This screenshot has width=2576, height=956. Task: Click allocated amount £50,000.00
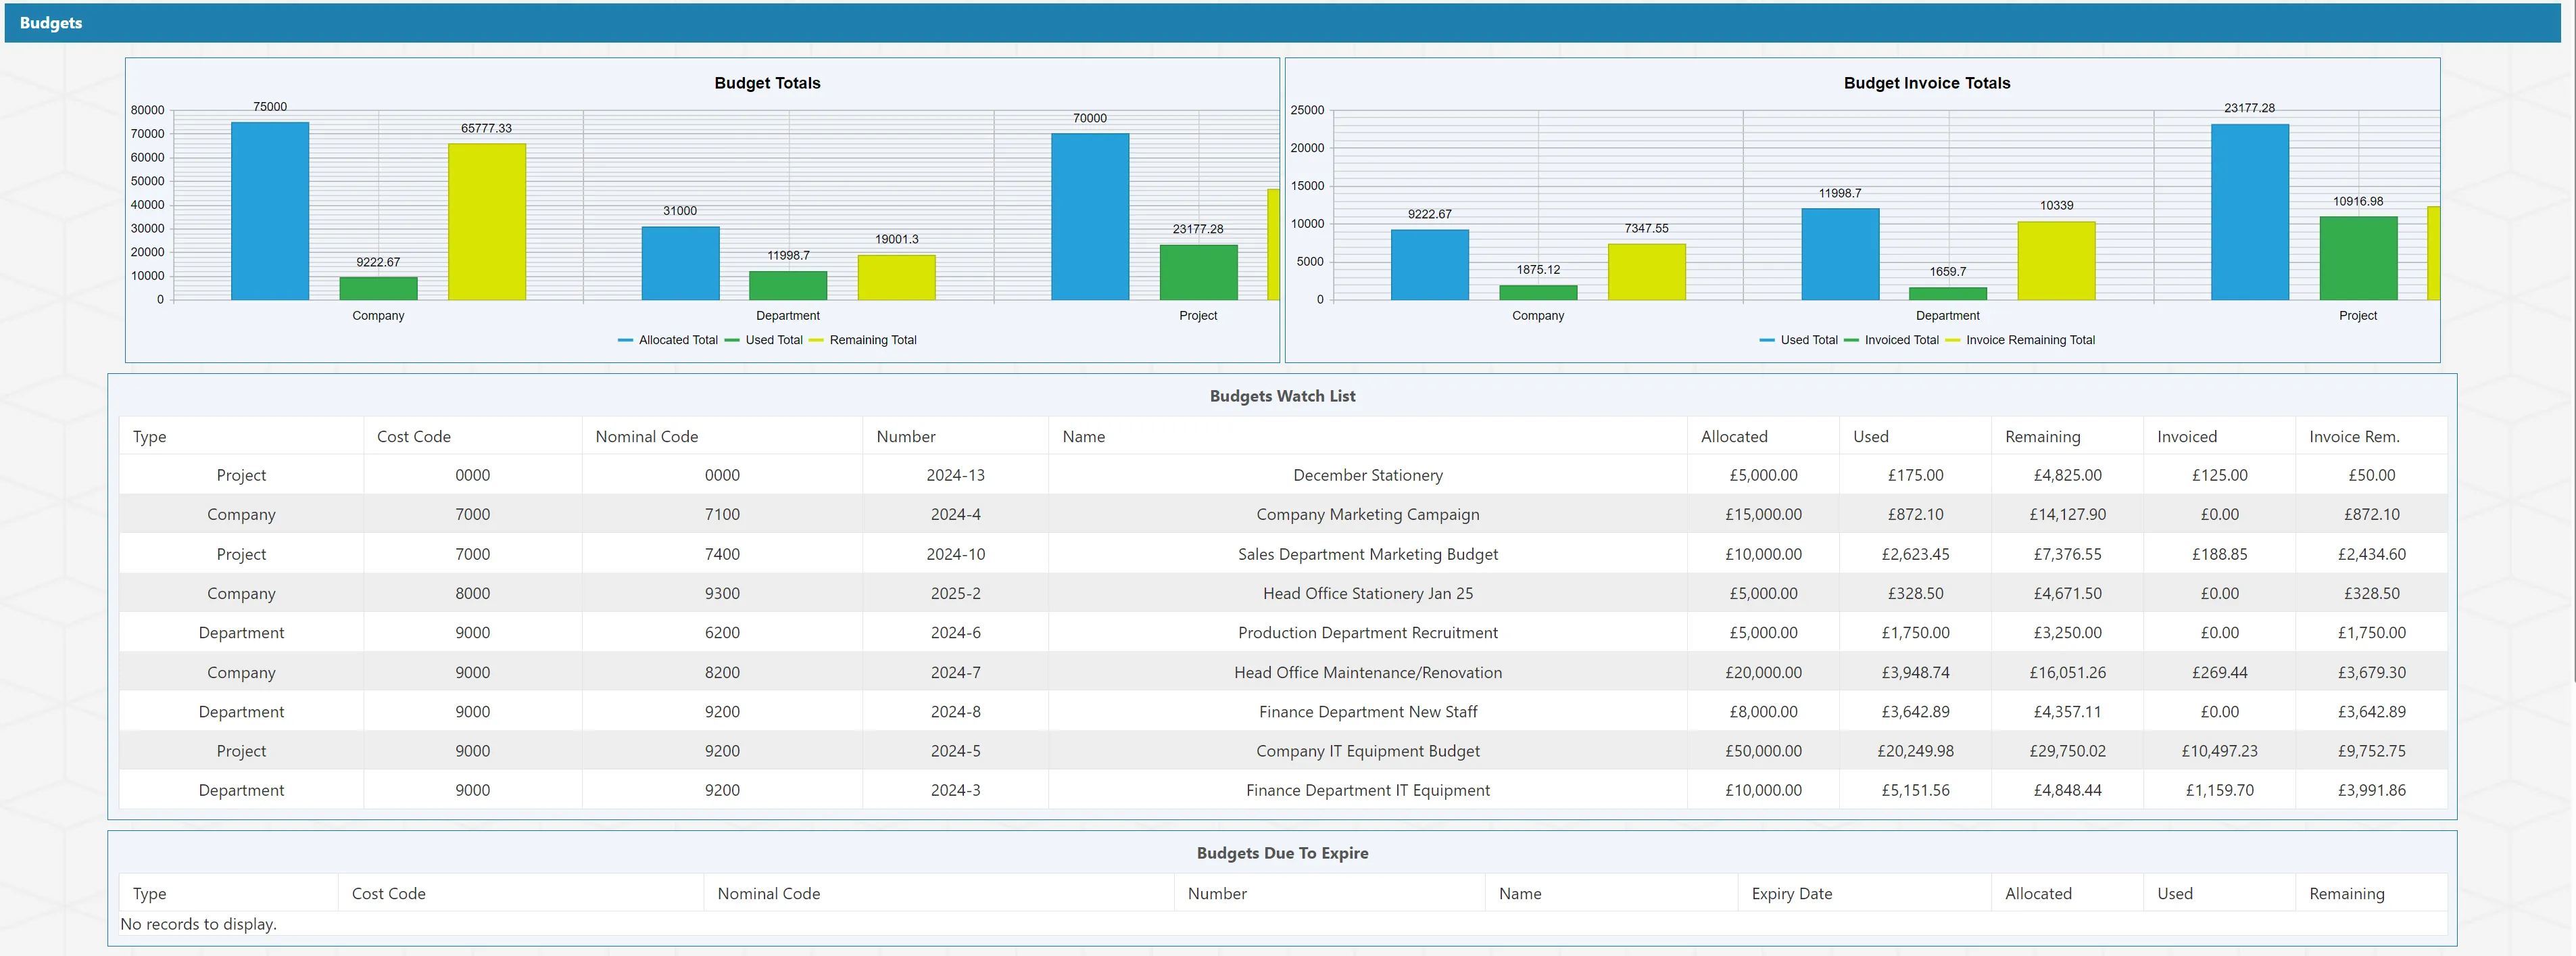tap(1763, 751)
